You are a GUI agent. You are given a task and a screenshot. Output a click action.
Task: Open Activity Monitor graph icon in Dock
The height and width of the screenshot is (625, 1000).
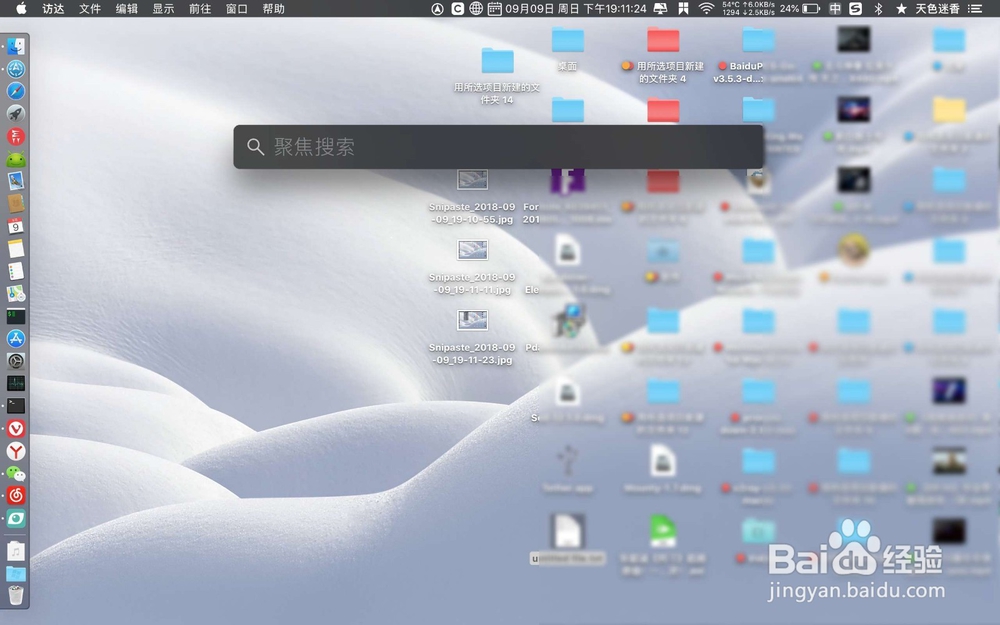16,383
